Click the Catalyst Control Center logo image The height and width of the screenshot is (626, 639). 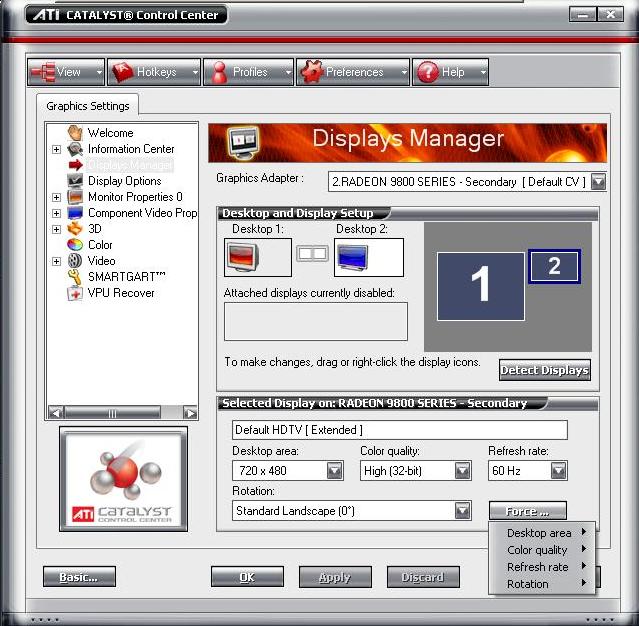(x=123, y=478)
